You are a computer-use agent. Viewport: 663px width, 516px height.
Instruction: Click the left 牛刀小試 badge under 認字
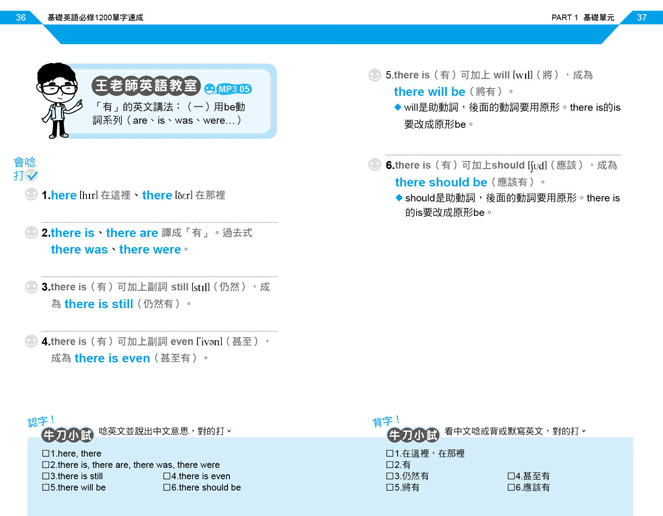(x=67, y=434)
